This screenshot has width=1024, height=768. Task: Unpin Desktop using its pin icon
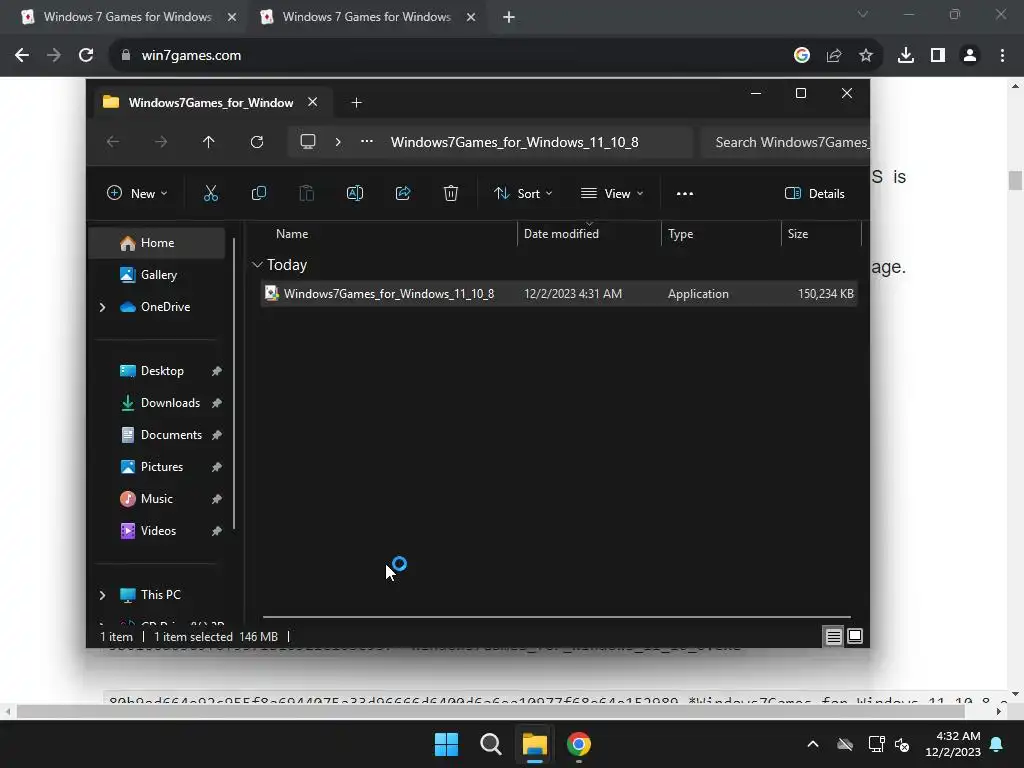(x=217, y=371)
